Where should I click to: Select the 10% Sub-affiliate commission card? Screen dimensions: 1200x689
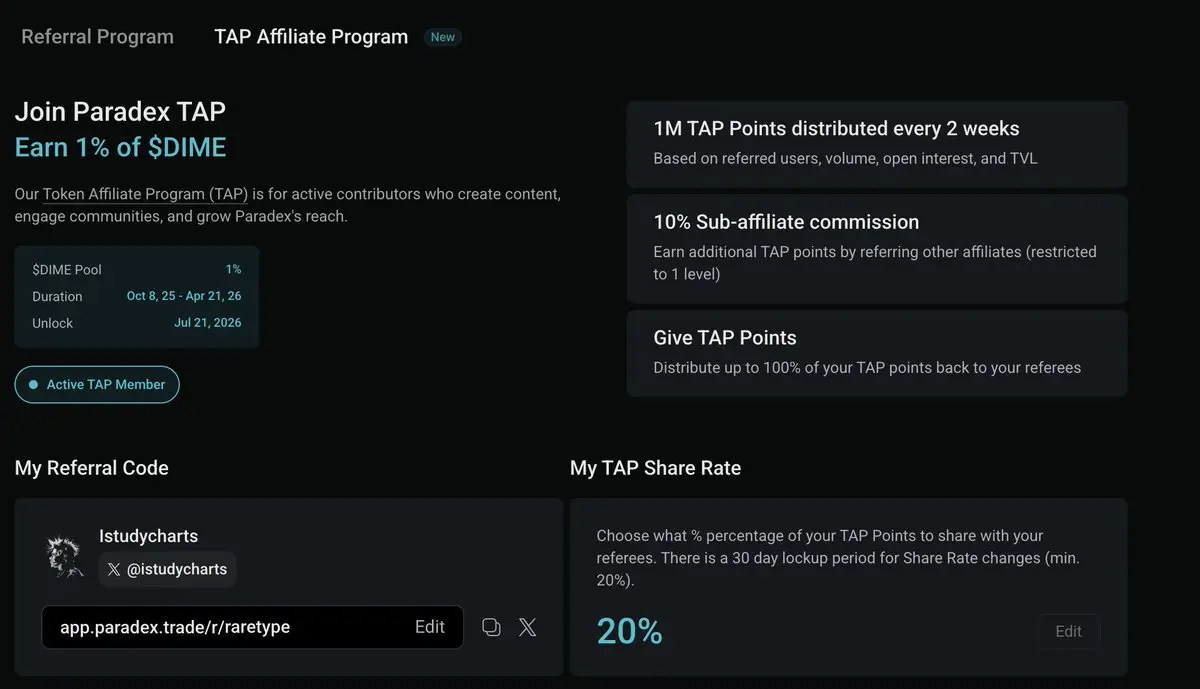(876, 248)
